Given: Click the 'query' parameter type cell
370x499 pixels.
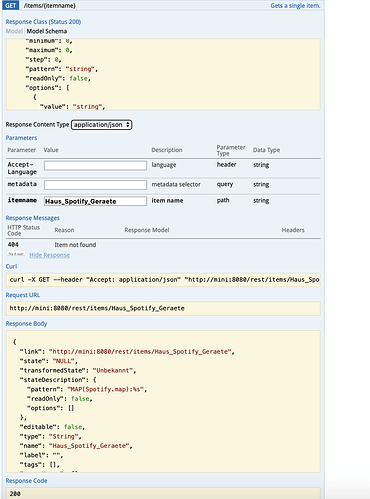Looking at the screenshot, I should coord(225,184).
